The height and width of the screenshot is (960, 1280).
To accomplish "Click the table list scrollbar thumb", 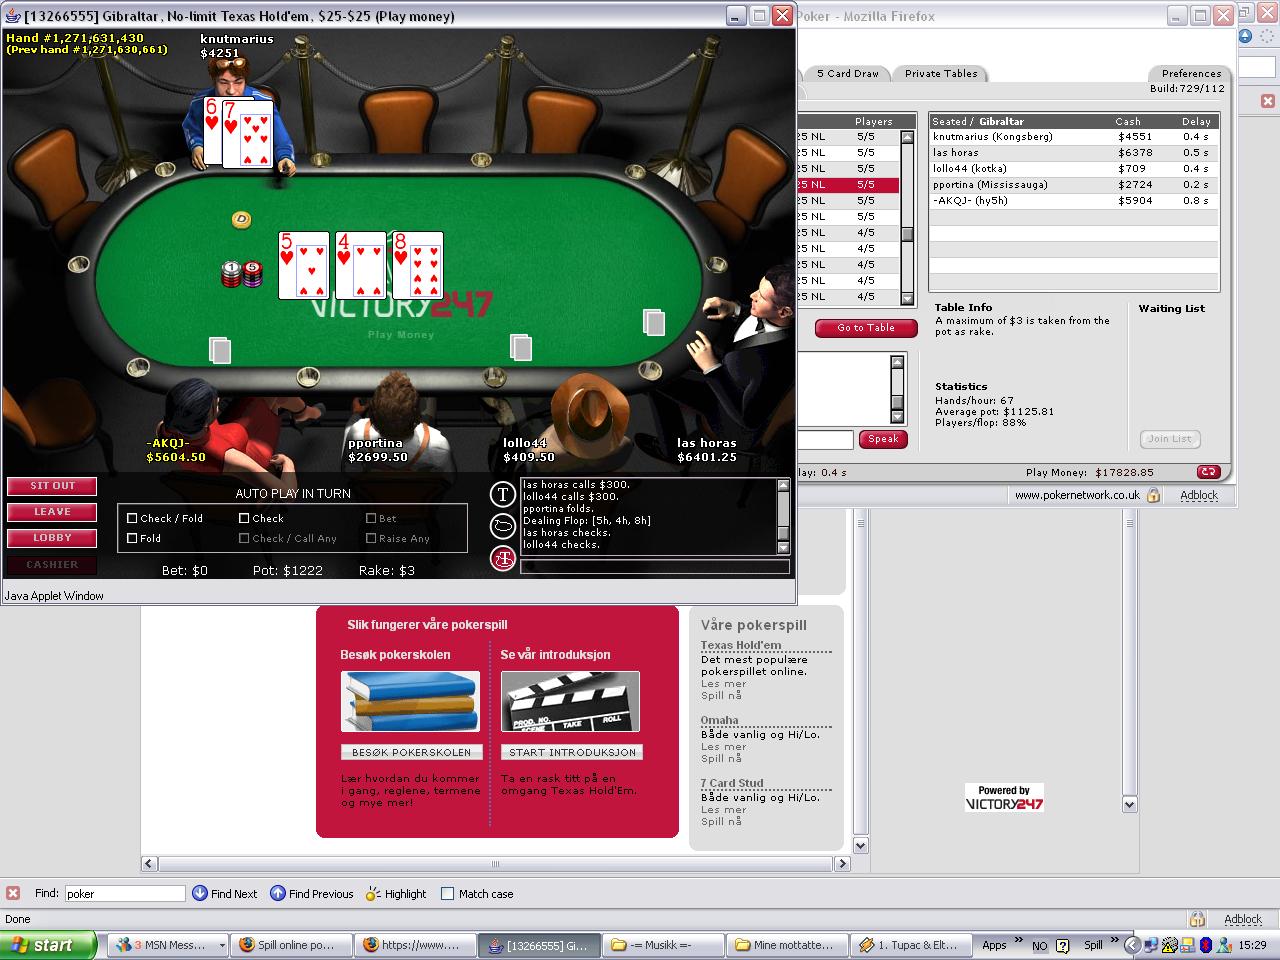I will pyautogui.click(x=907, y=235).
